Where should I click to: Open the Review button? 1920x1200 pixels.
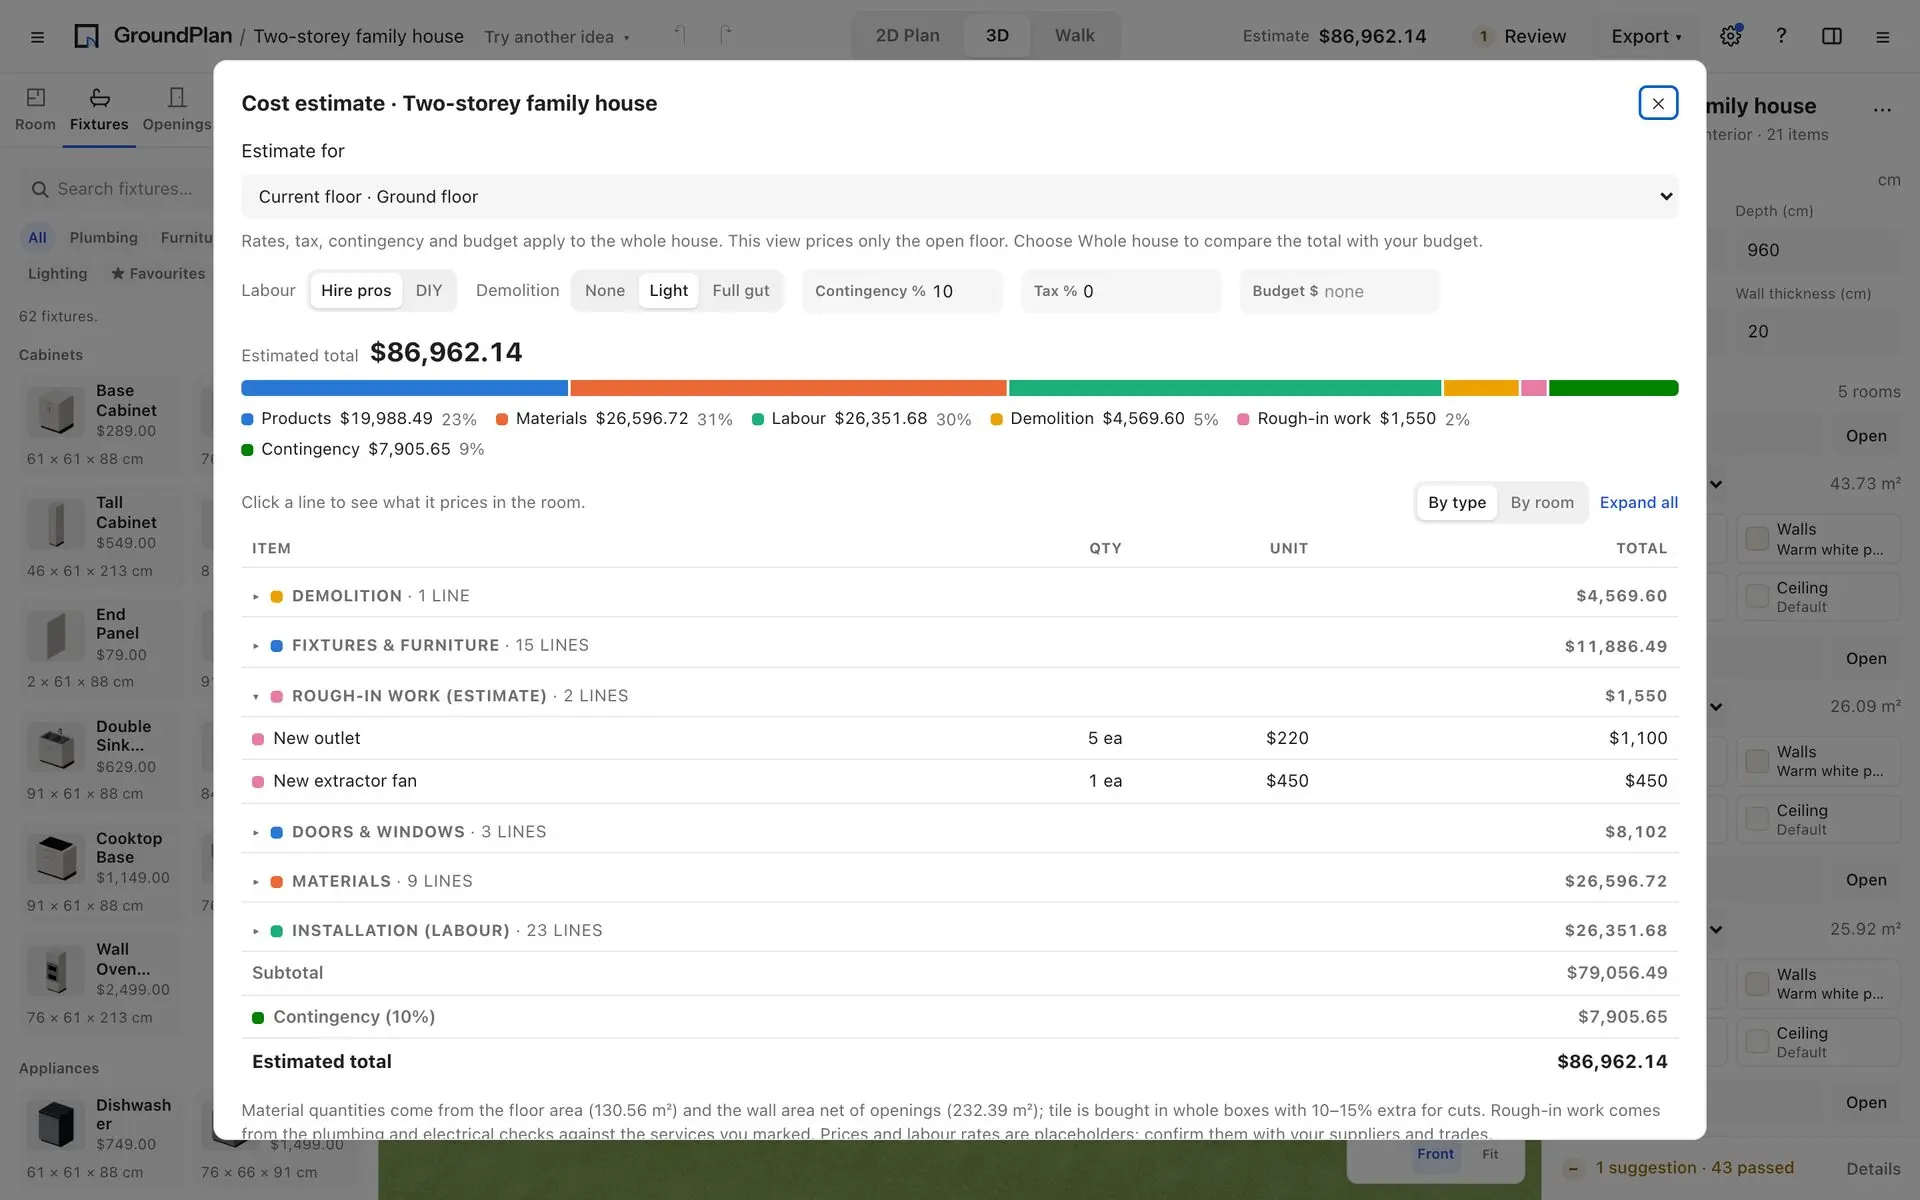pos(1521,37)
